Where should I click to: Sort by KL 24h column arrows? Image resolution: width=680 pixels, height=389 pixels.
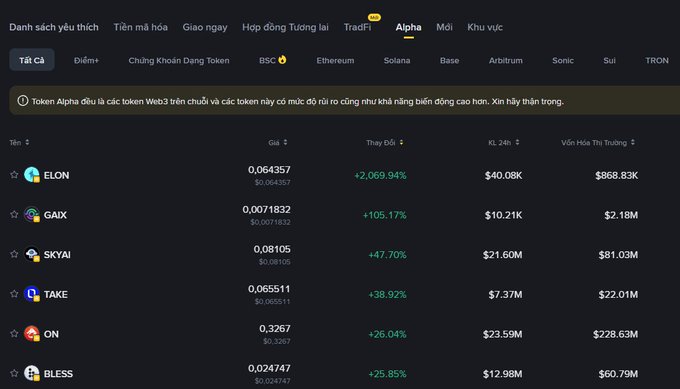pyautogui.click(x=517, y=142)
